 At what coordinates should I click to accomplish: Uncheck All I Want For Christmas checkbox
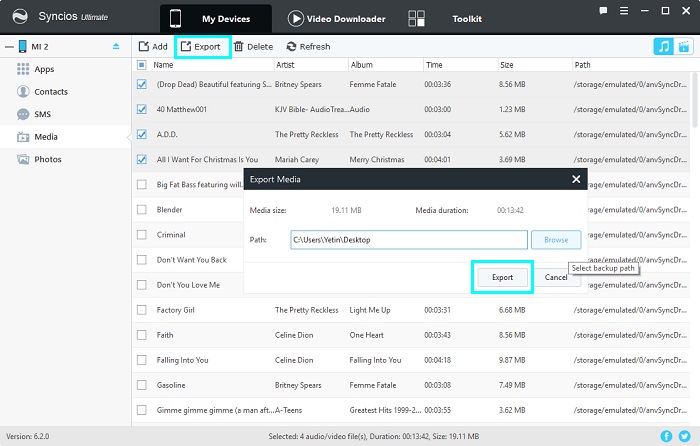(x=142, y=159)
